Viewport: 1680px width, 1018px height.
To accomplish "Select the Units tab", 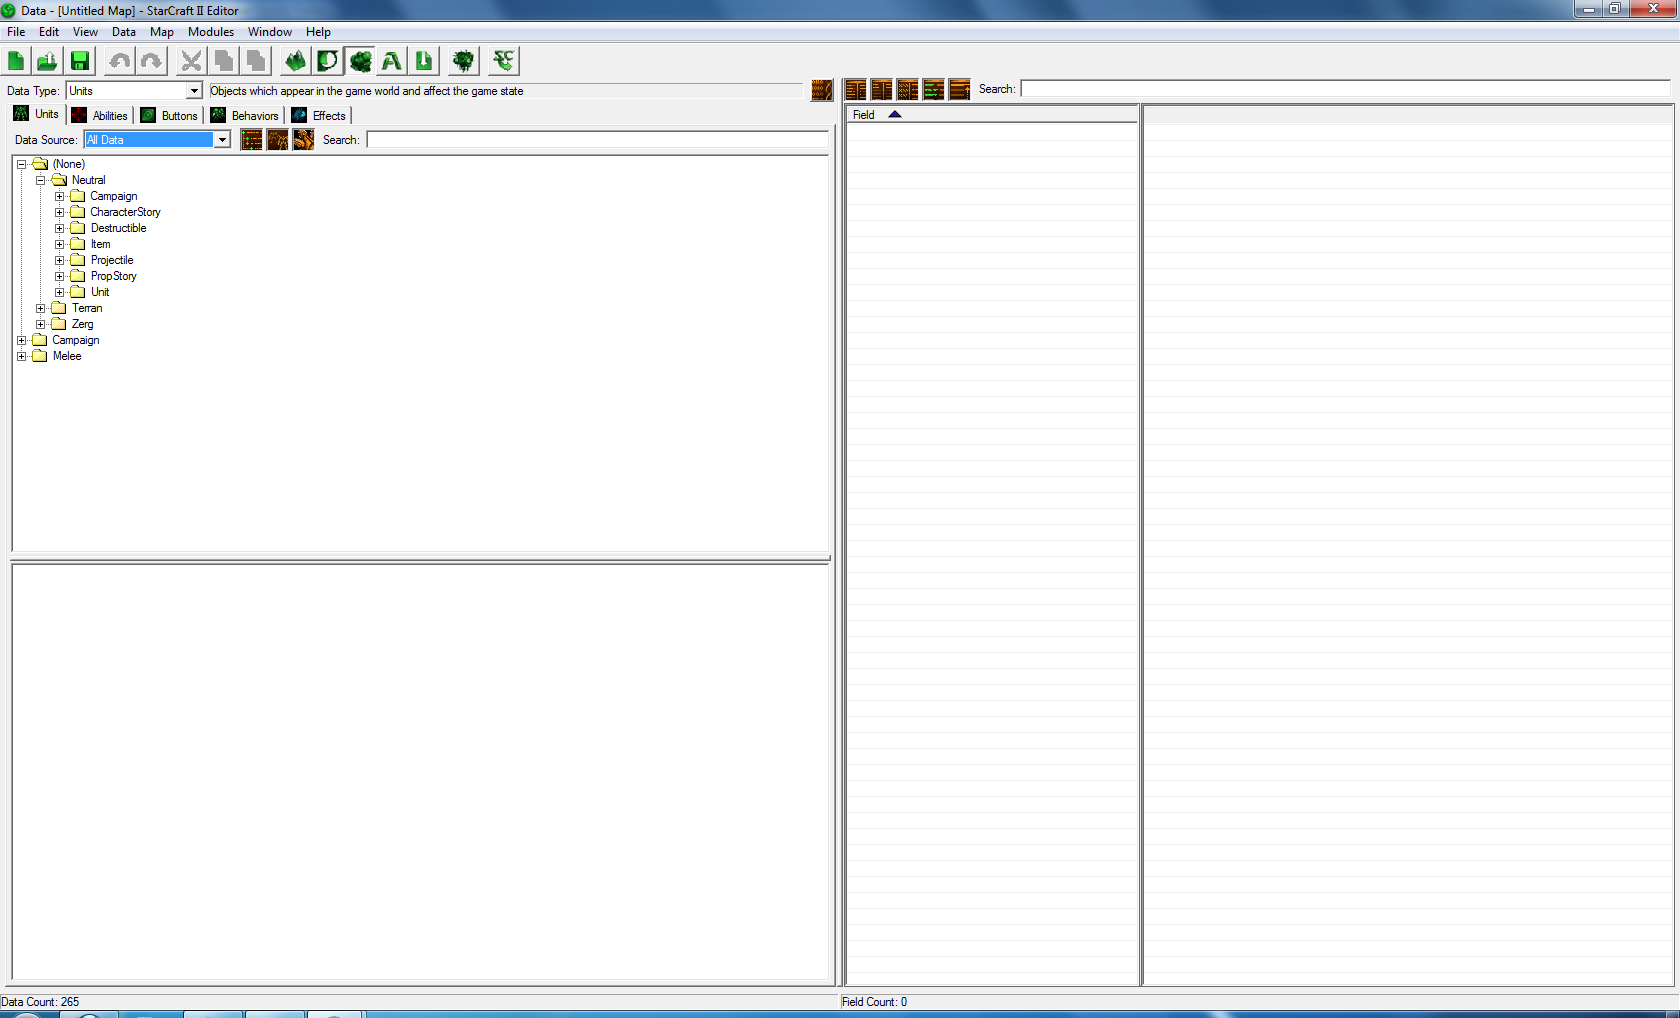I will 37,114.
